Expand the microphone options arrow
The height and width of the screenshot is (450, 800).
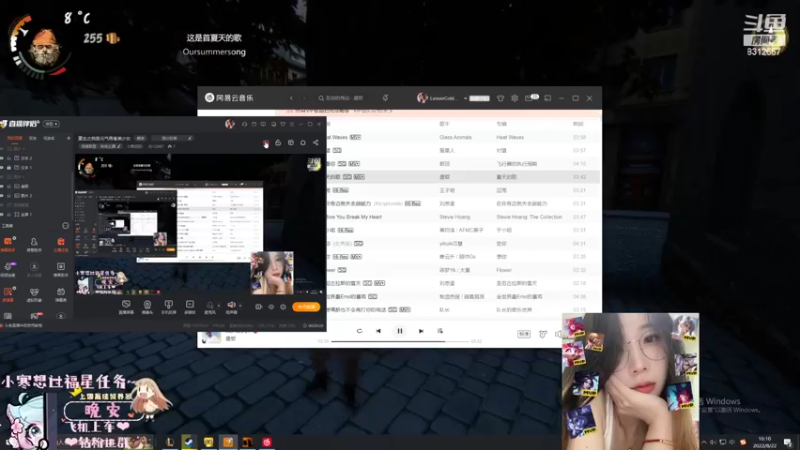[218, 306]
